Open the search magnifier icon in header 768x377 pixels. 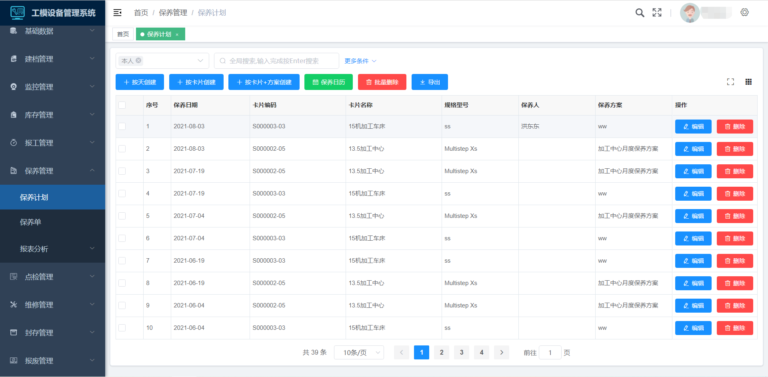tap(640, 13)
